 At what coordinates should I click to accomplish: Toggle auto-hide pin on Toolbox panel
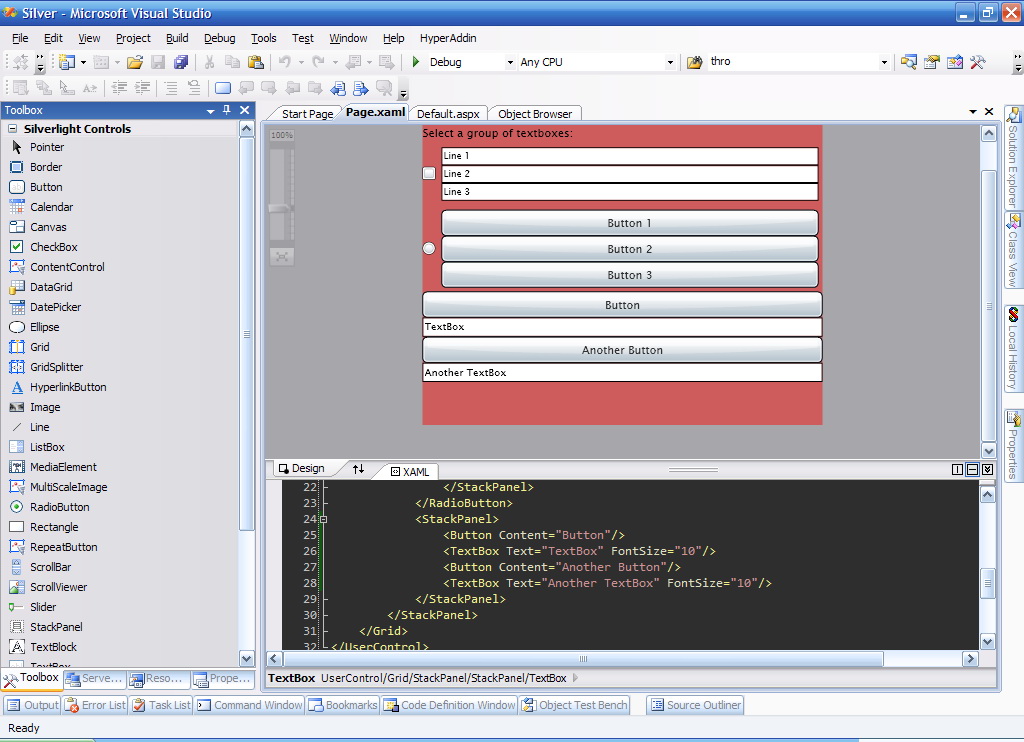tap(227, 110)
